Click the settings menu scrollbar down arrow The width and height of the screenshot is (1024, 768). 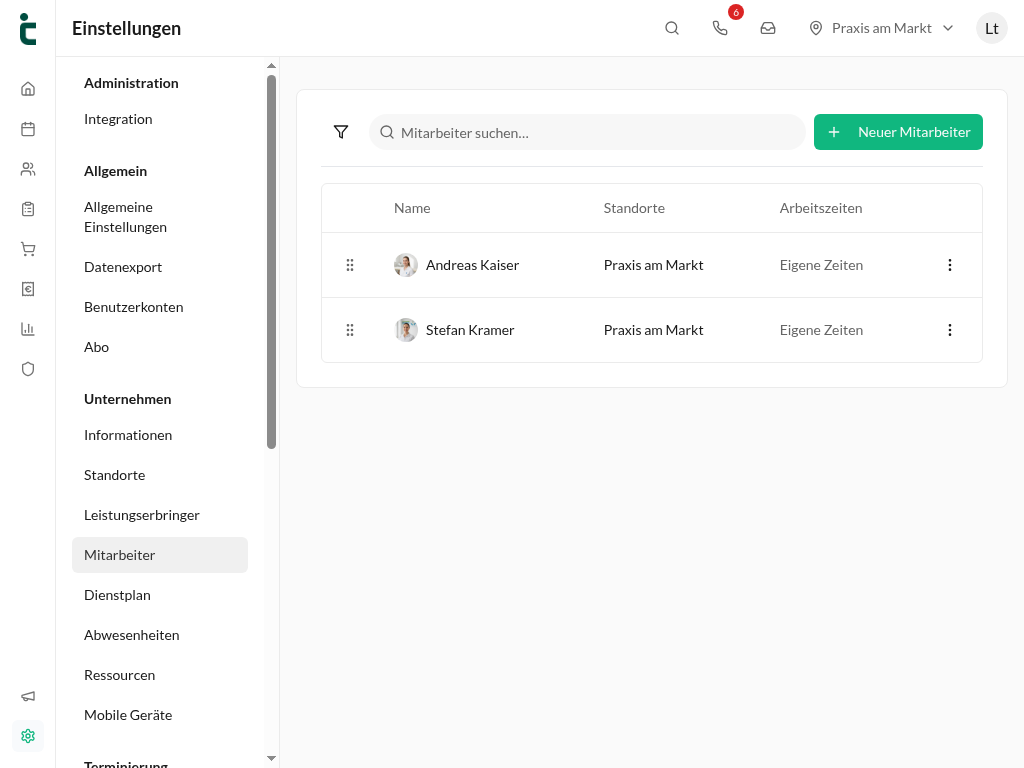coord(272,758)
